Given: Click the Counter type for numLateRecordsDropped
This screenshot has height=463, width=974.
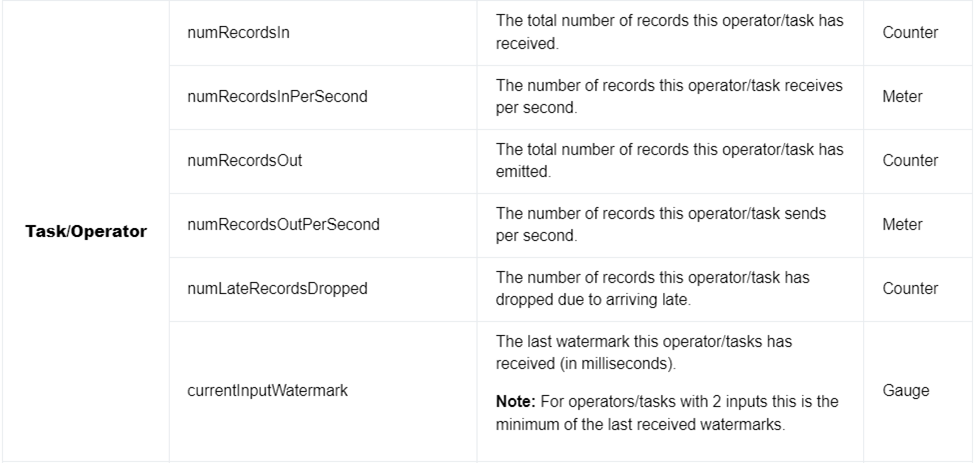Looking at the screenshot, I should tap(910, 289).
